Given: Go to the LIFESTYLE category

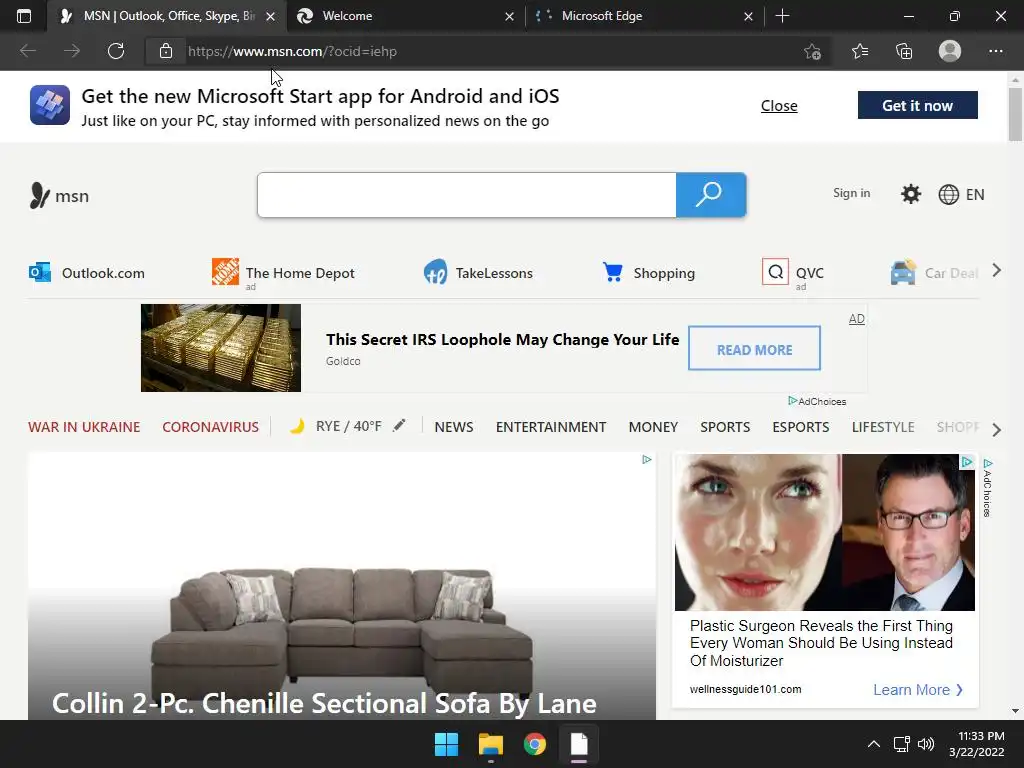Looking at the screenshot, I should (x=883, y=427).
